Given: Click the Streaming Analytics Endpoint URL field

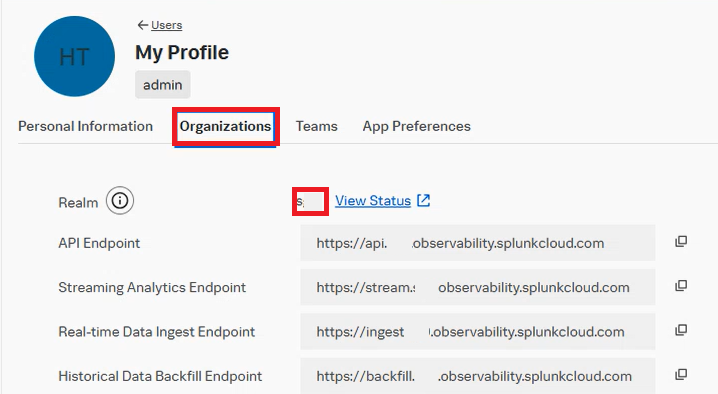Looking at the screenshot, I should click(478, 287).
